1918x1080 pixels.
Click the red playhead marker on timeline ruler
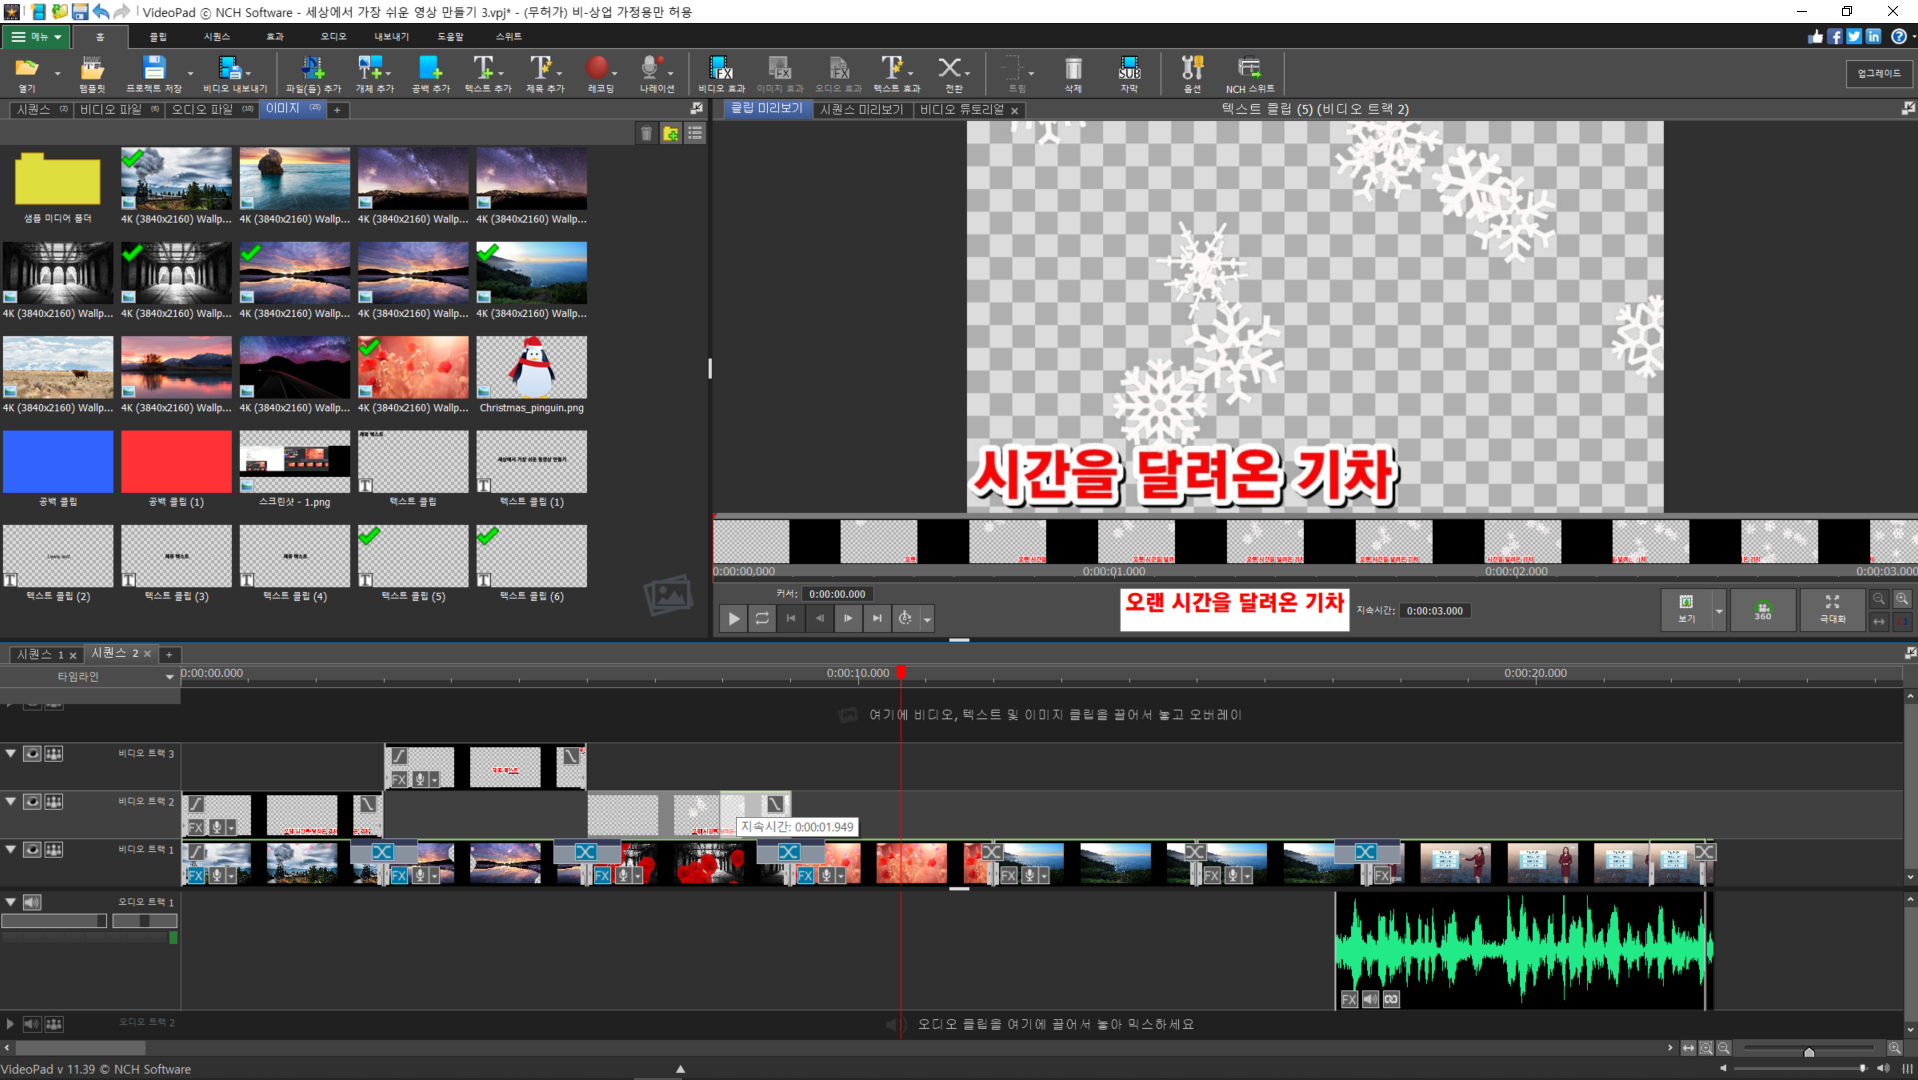[901, 673]
